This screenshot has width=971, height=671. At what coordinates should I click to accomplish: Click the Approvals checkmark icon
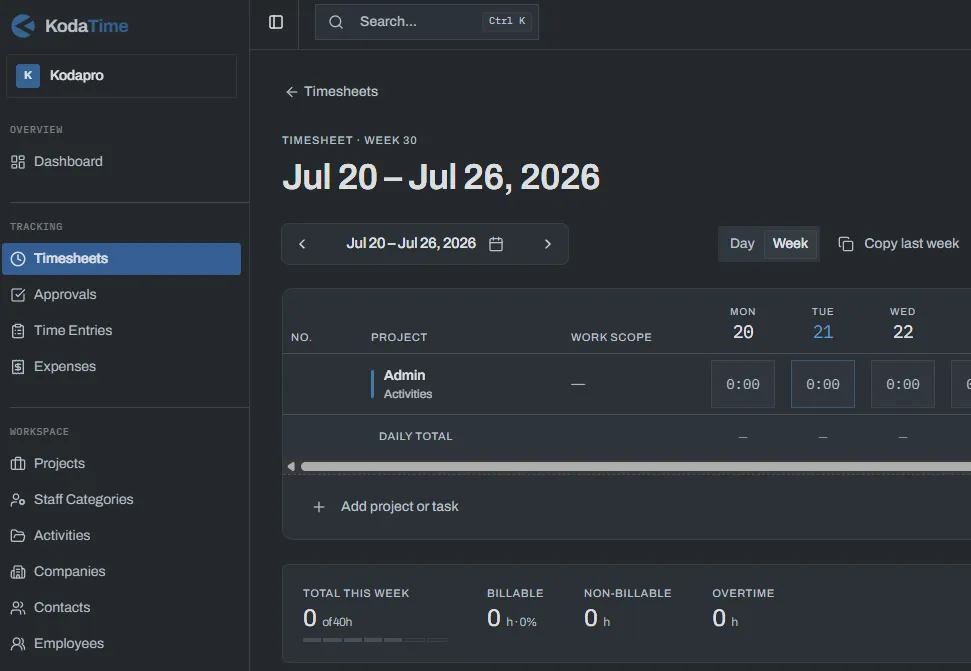pyautogui.click(x=18, y=295)
